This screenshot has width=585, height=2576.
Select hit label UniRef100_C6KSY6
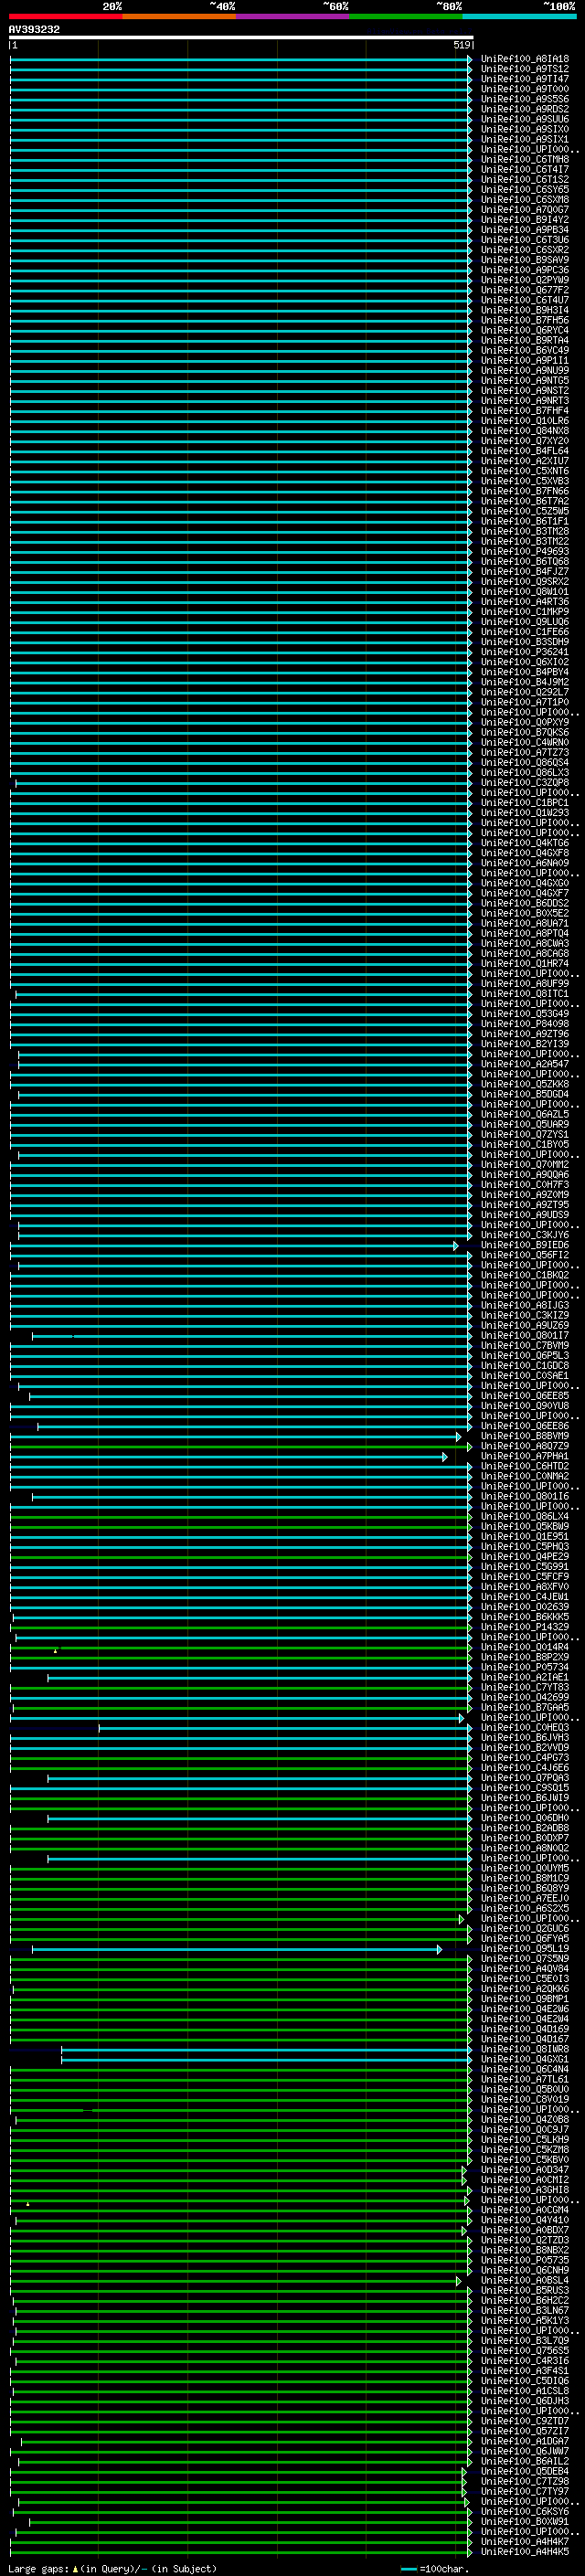click(x=525, y=2511)
